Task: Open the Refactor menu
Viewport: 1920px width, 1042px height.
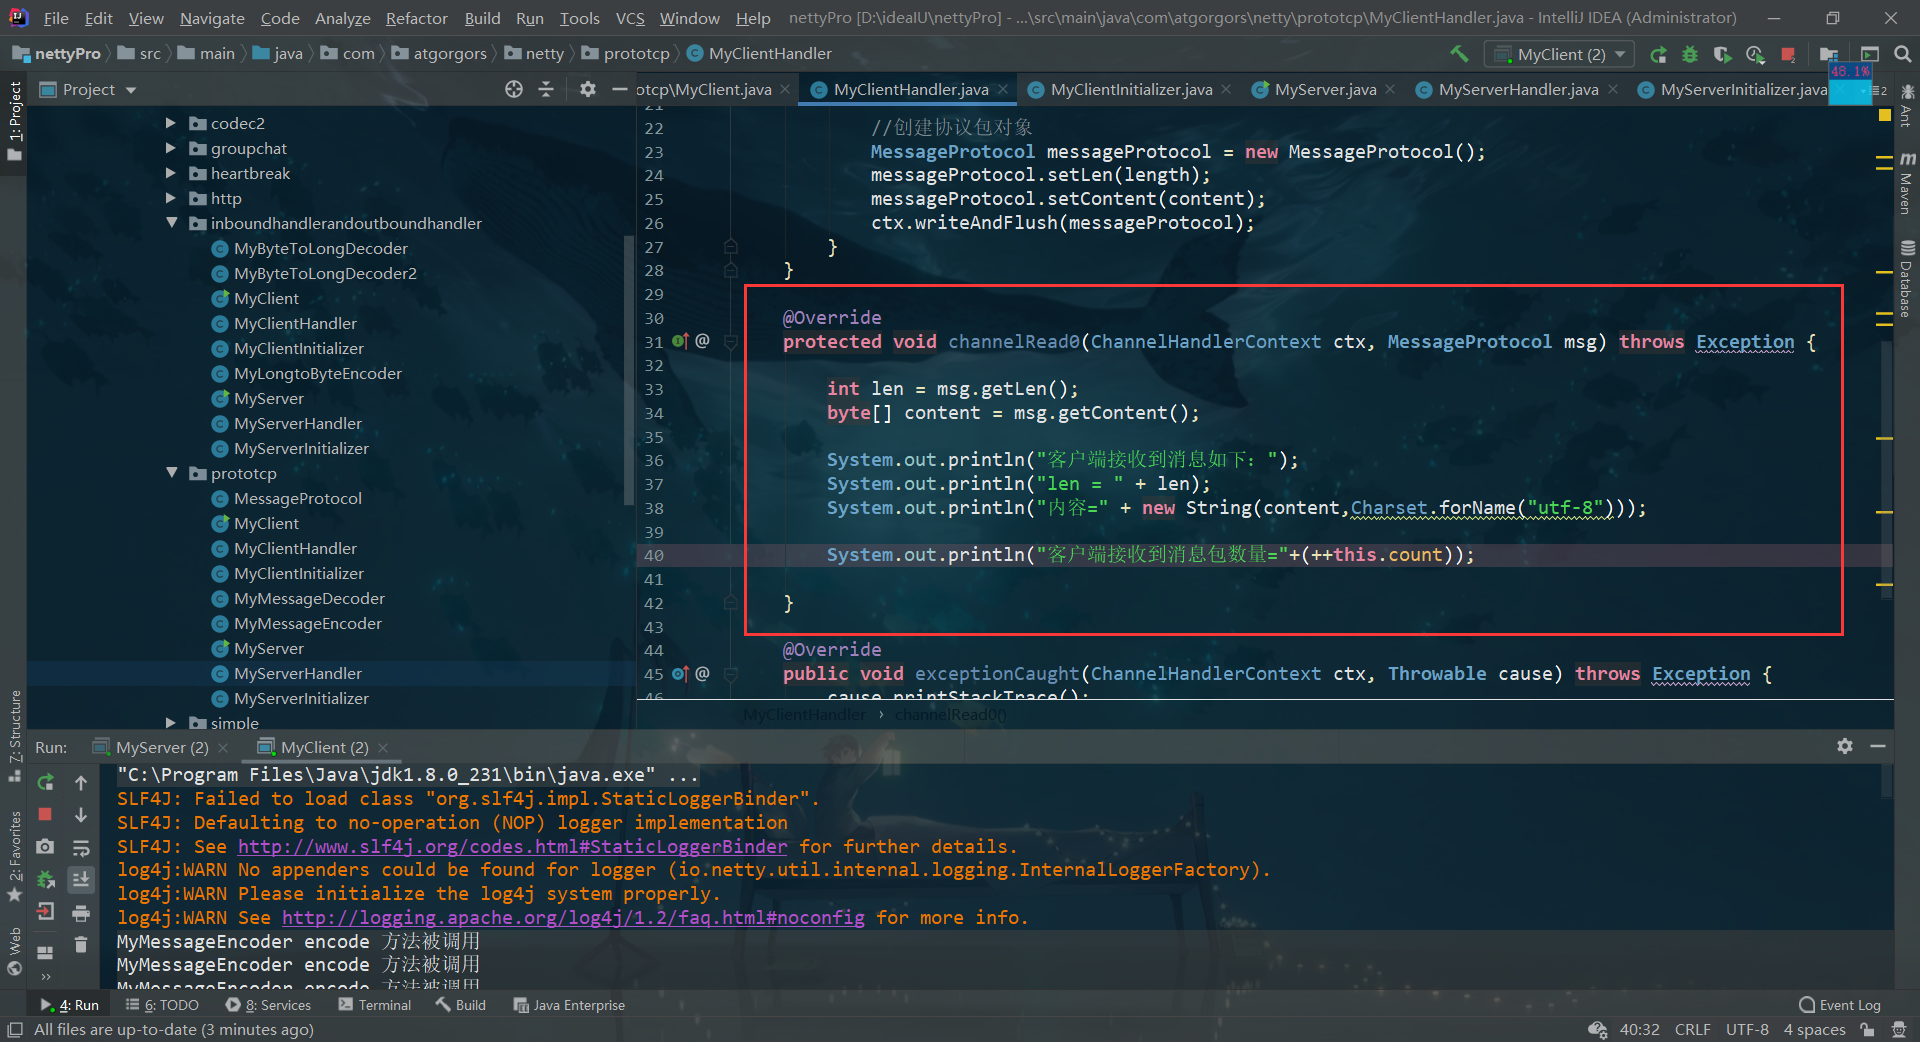Action: point(416,18)
